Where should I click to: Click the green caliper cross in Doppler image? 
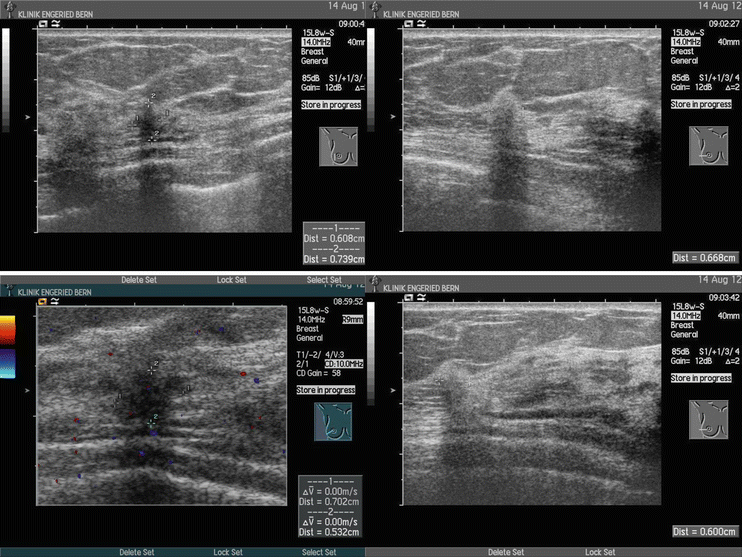click(151, 422)
